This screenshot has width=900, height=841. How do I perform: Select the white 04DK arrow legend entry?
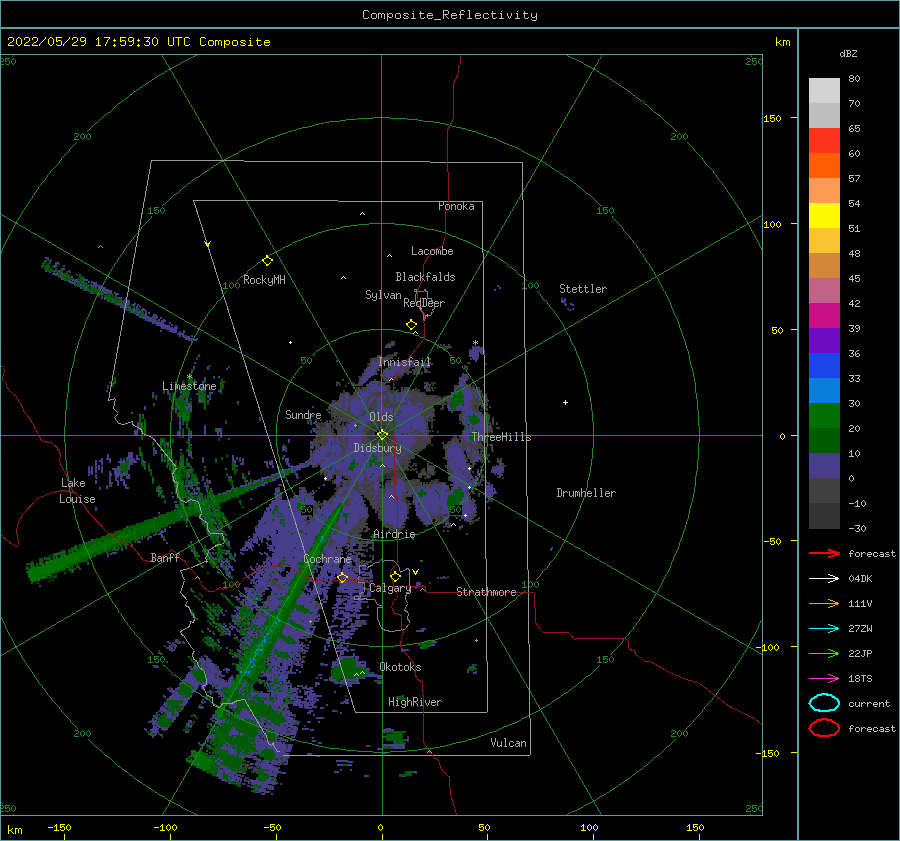pyautogui.click(x=824, y=578)
